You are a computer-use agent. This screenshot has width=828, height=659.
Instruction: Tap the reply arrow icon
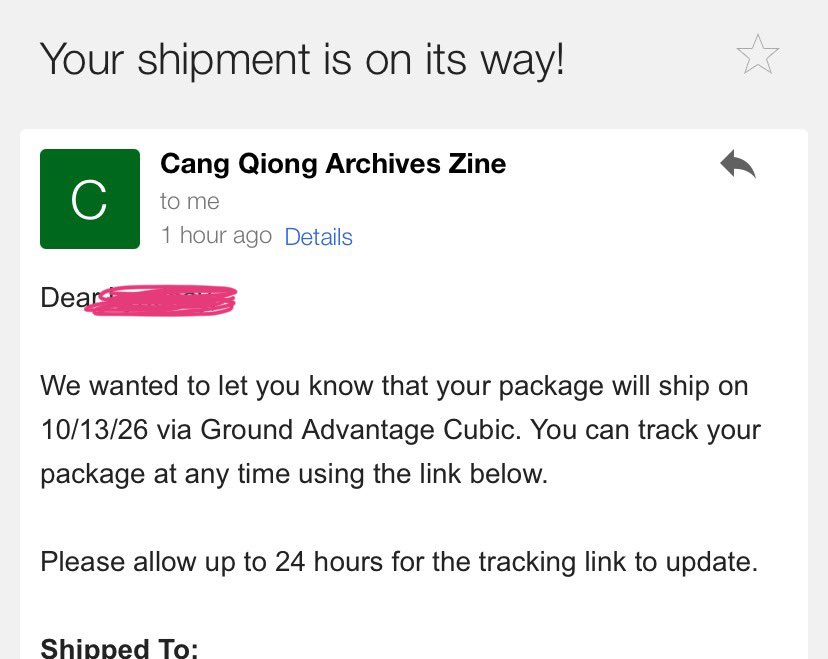click(738, 165)
